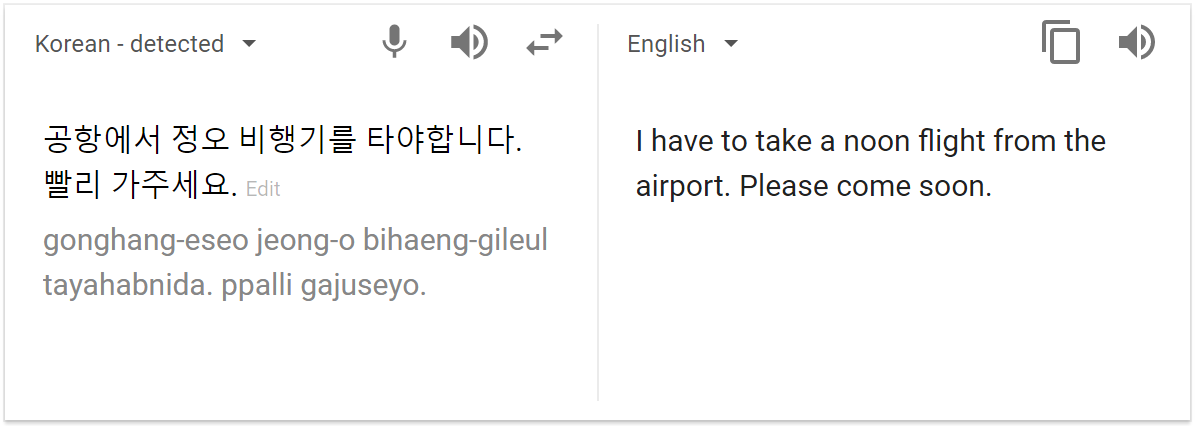1197x426 pixels.
Task: Click the Edit link after the Korean text
Action: click(263, 189)
